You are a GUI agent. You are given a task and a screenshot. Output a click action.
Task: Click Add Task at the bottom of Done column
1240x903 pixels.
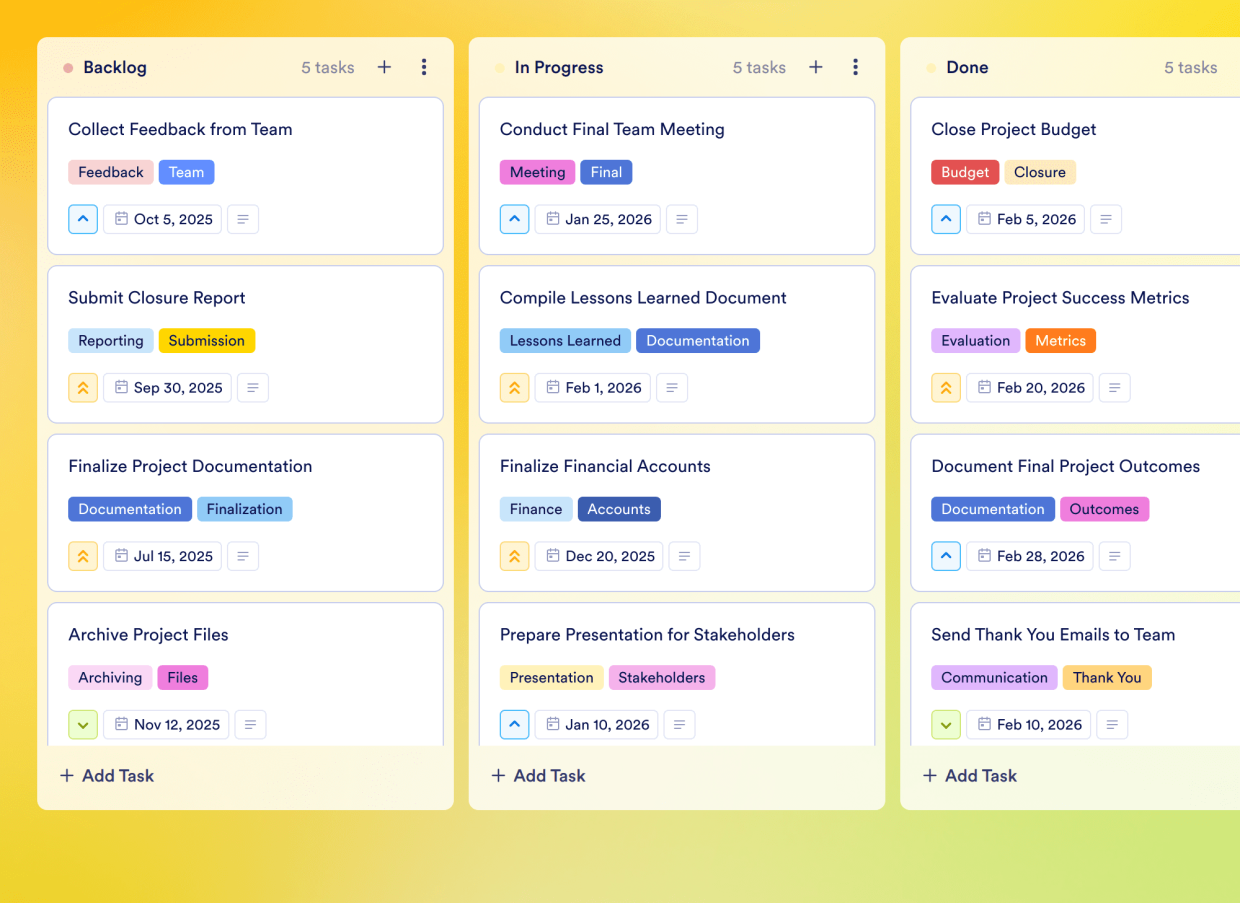tap(969, 775)
